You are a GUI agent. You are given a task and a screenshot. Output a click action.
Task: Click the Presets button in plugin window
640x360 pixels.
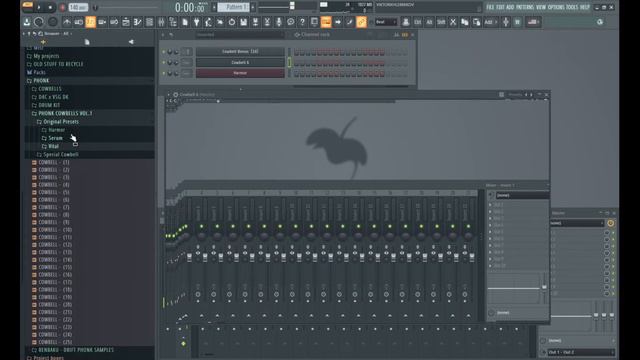point(515,95)
